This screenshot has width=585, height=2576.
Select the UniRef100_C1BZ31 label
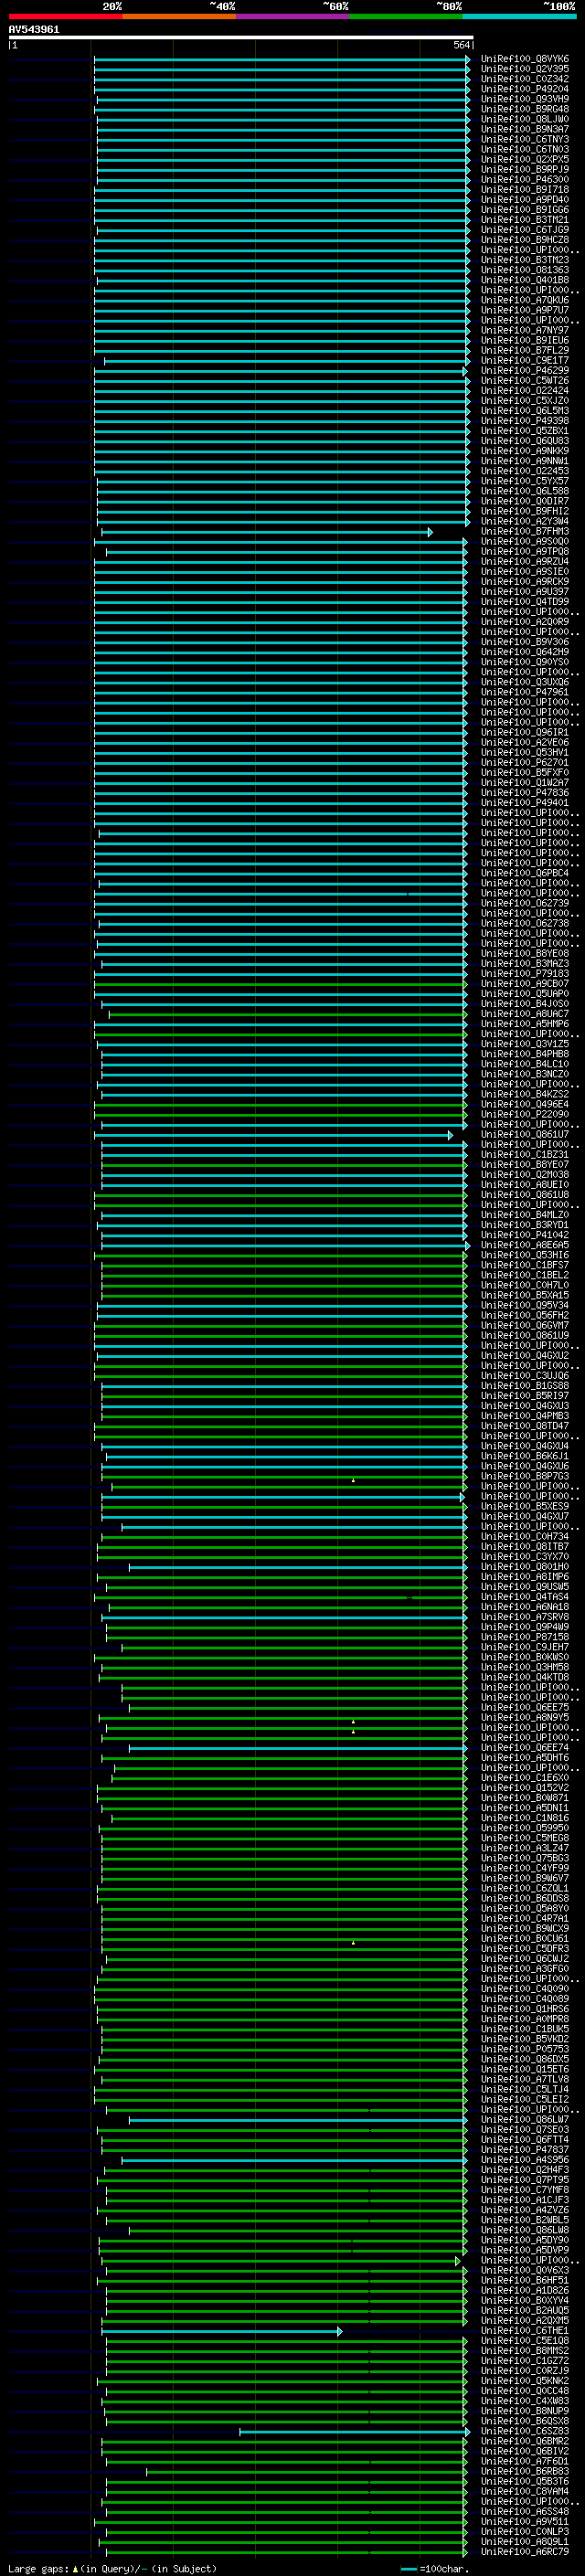tap(524, 1154)
